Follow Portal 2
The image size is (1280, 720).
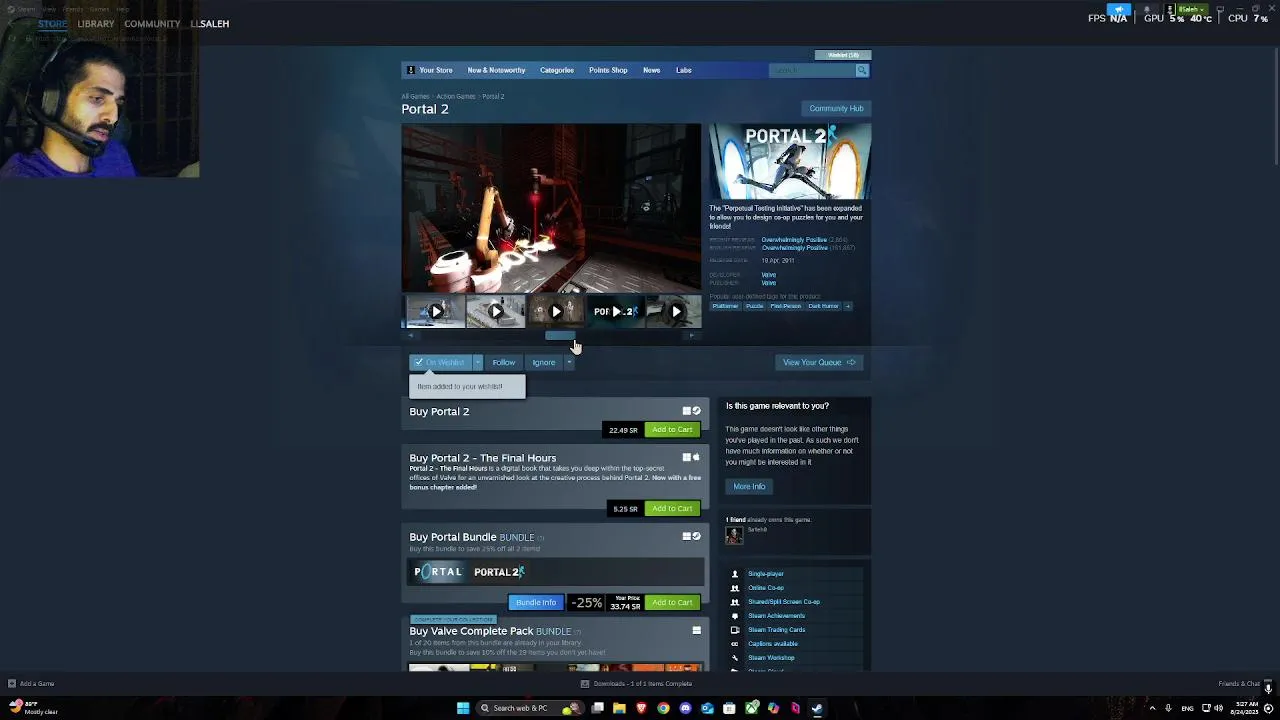(503, 362)
